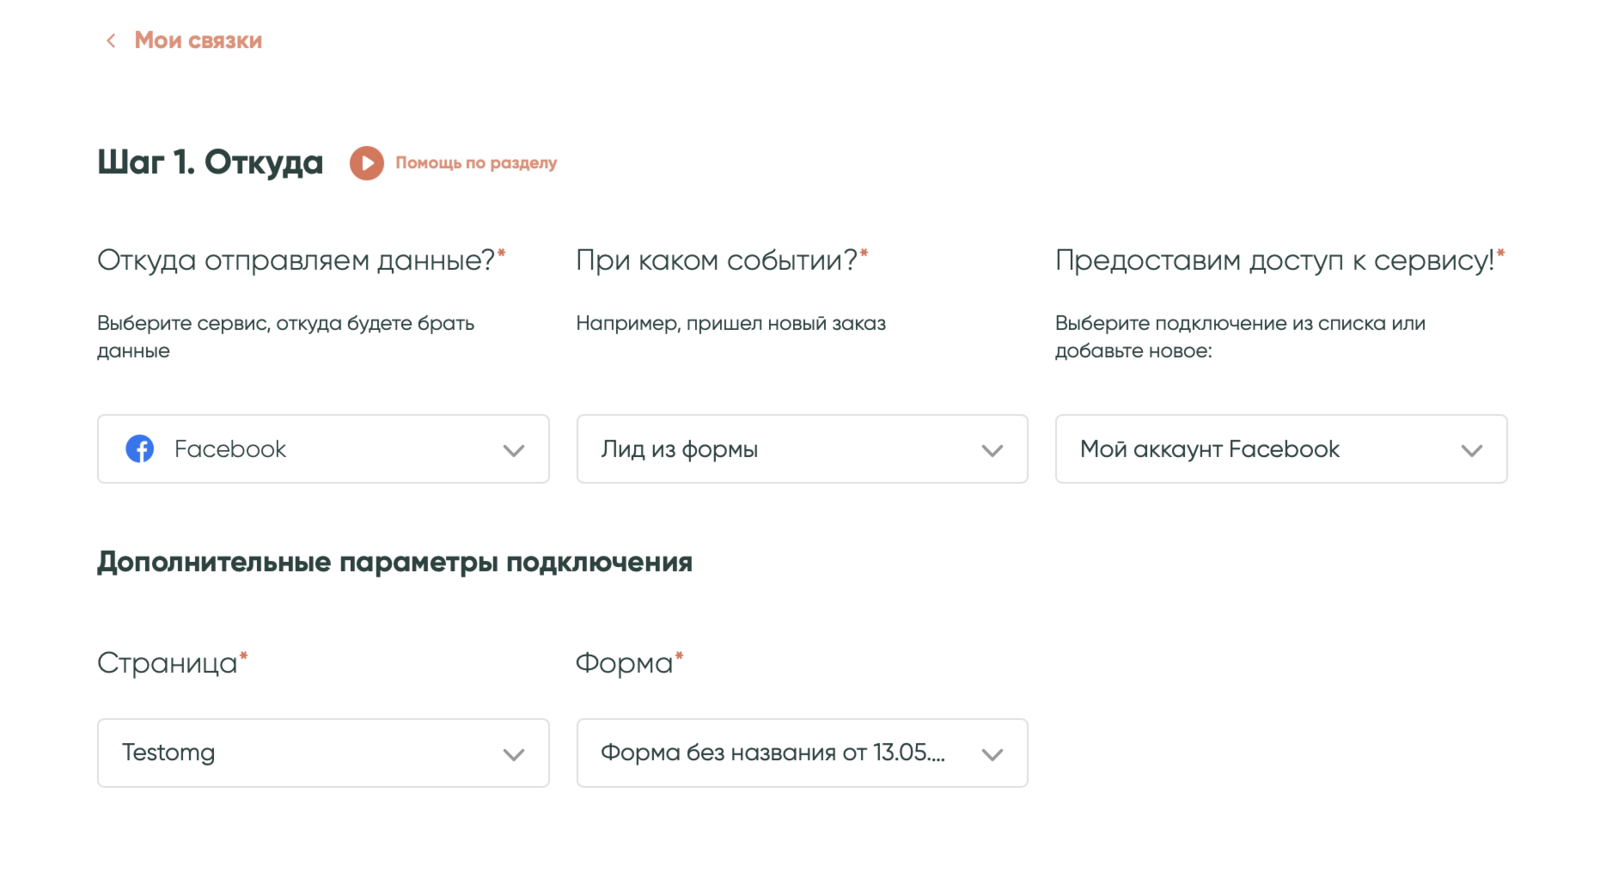Viewport: 1600px width, 890px height.
Task: Click the Откуда отправляем данные? label
Action: 296,261
